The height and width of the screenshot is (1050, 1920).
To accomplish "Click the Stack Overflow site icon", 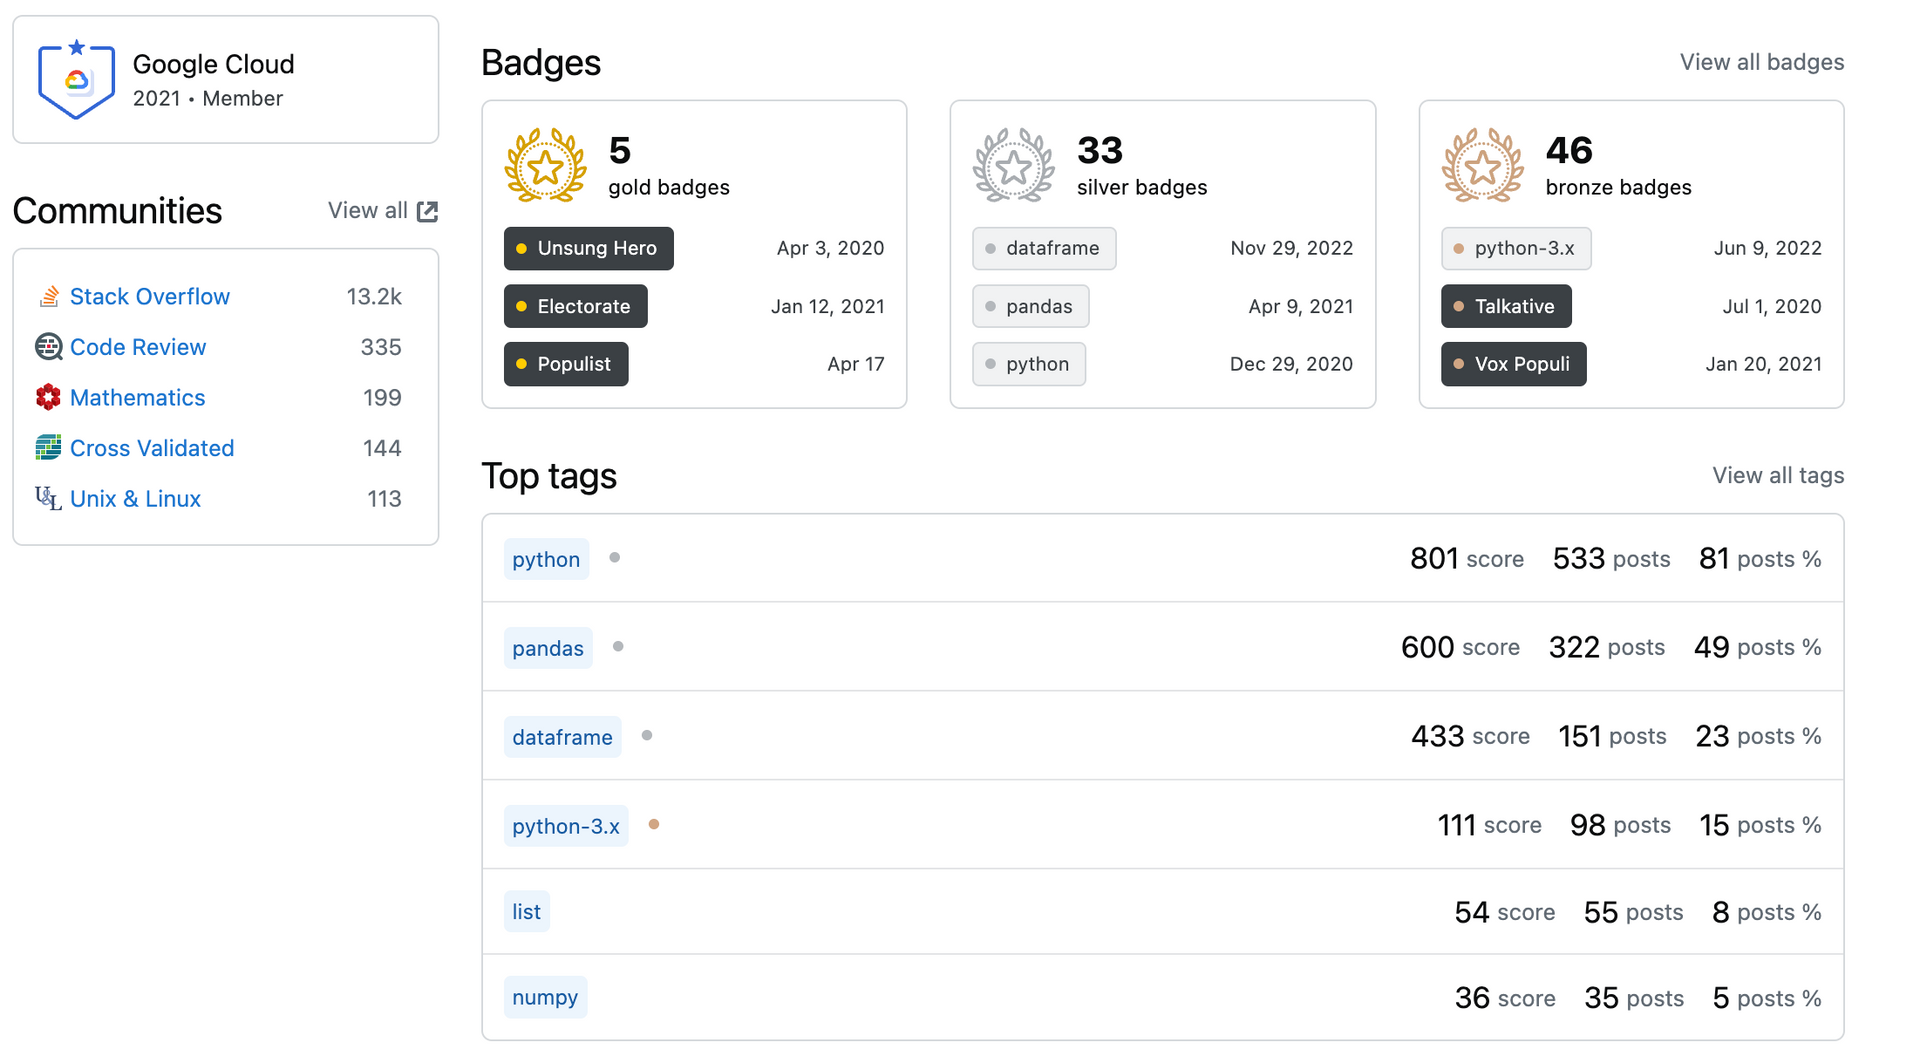I will tap(48, 297).
